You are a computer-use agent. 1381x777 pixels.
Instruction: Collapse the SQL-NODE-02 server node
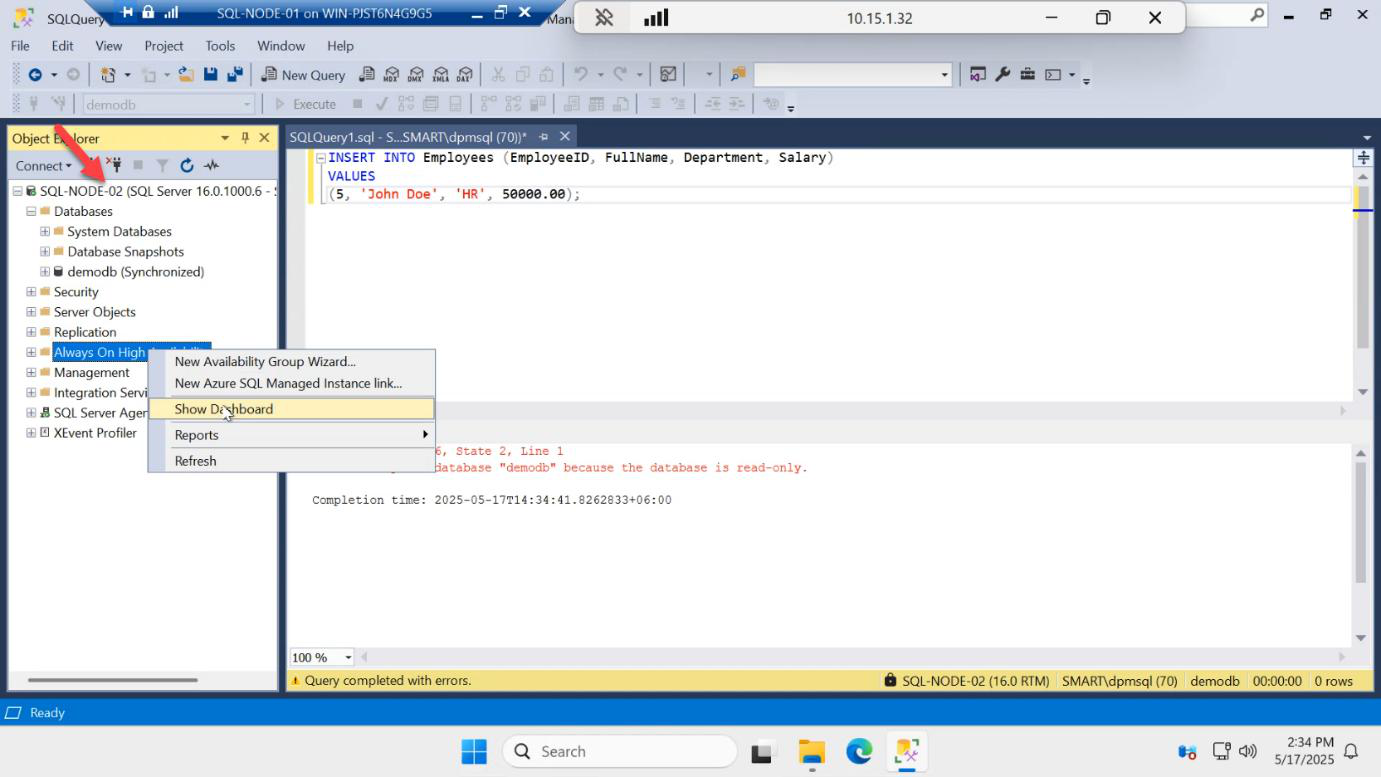click(x=17, y=191)
